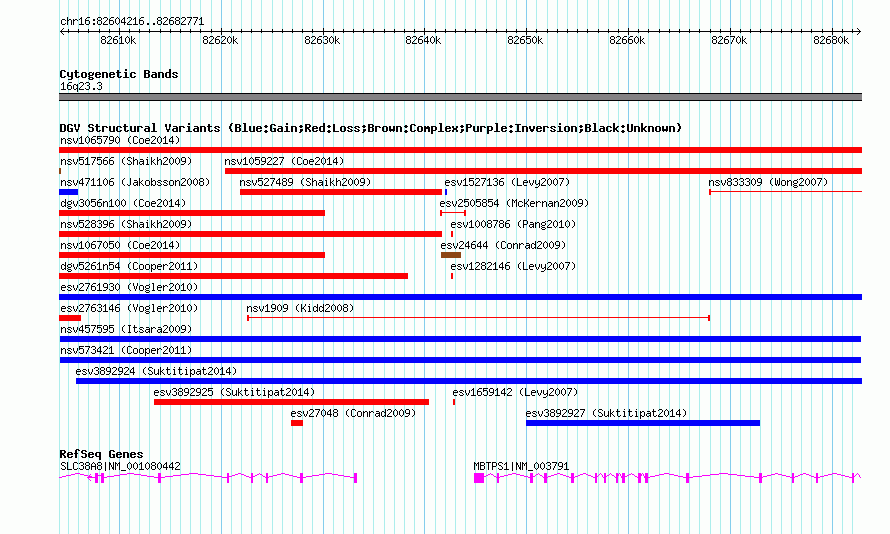Viewport: 890px width, 534px height.
Task: Click the 82610k ruler tick label
Action: point(117,40)
